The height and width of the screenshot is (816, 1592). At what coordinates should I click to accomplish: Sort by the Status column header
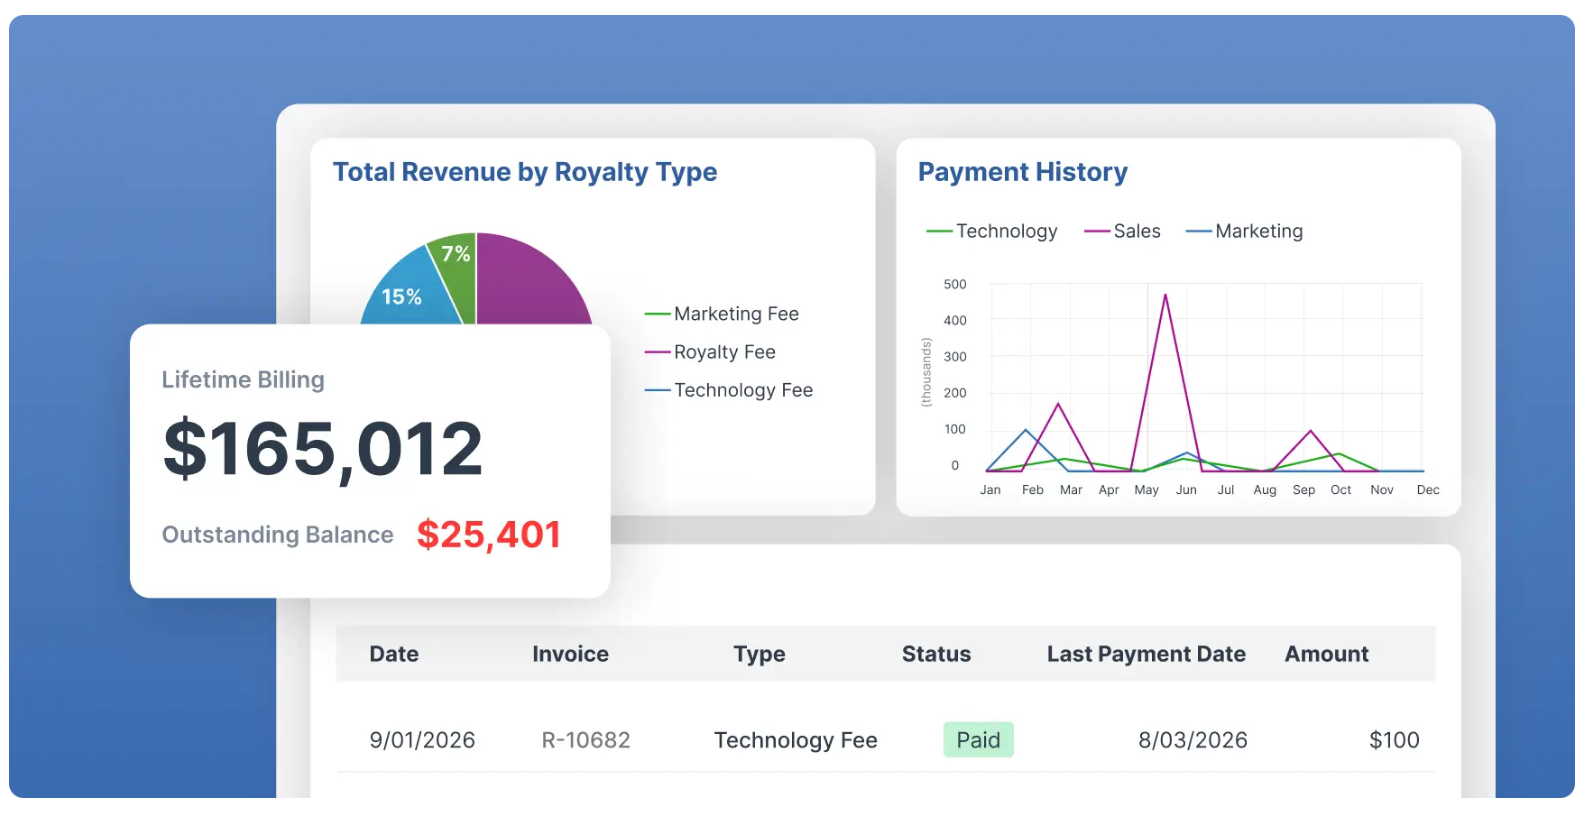(936, 654)
